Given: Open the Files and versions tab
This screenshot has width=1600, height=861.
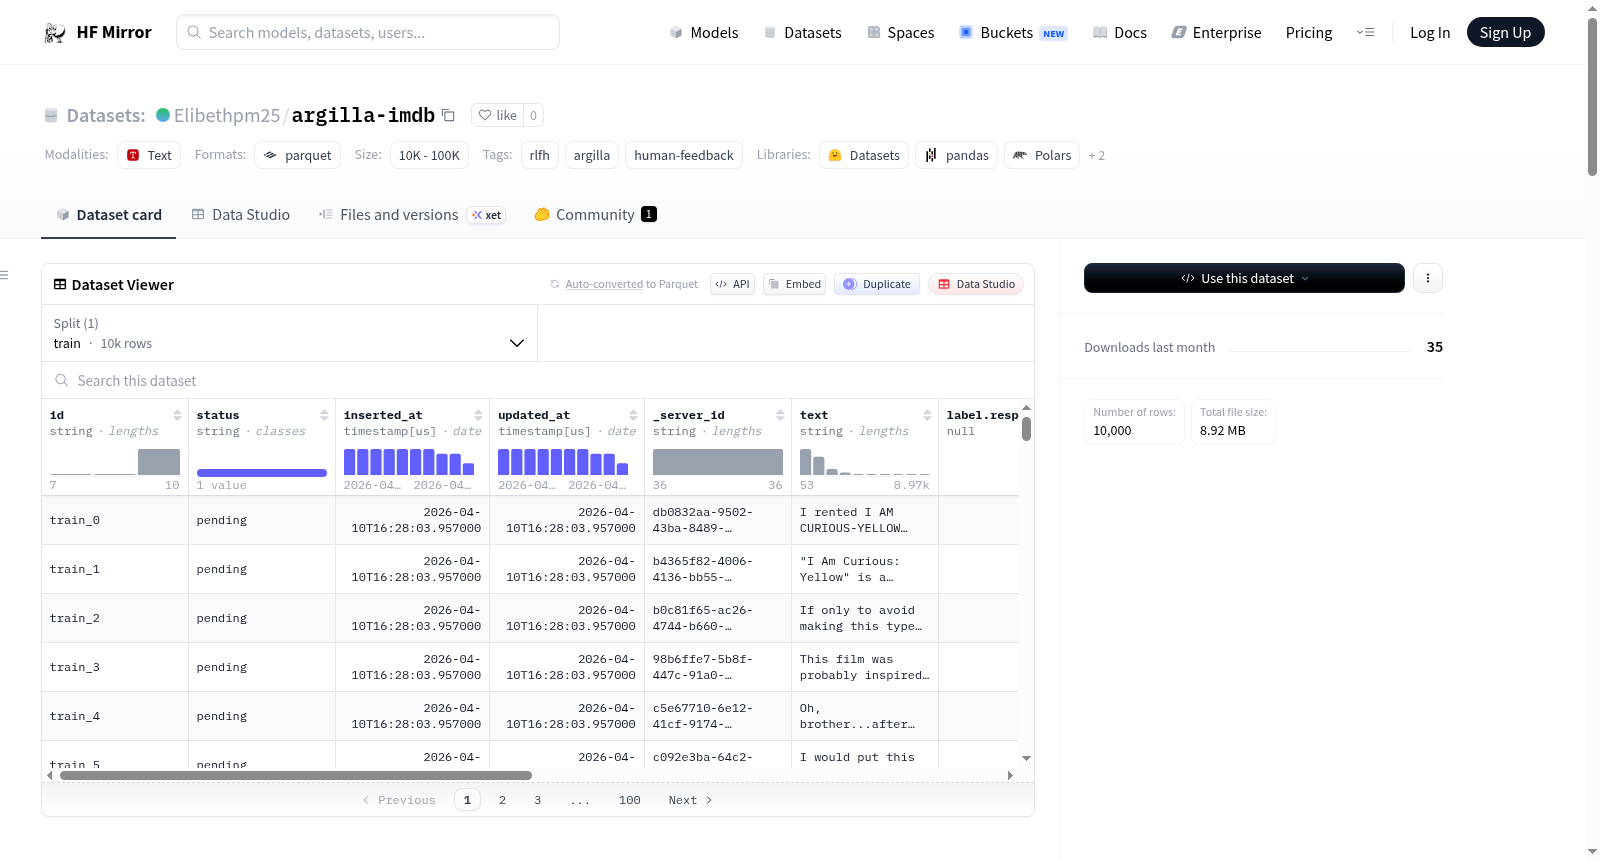Looking at the screenshot, I should point(411,215).
